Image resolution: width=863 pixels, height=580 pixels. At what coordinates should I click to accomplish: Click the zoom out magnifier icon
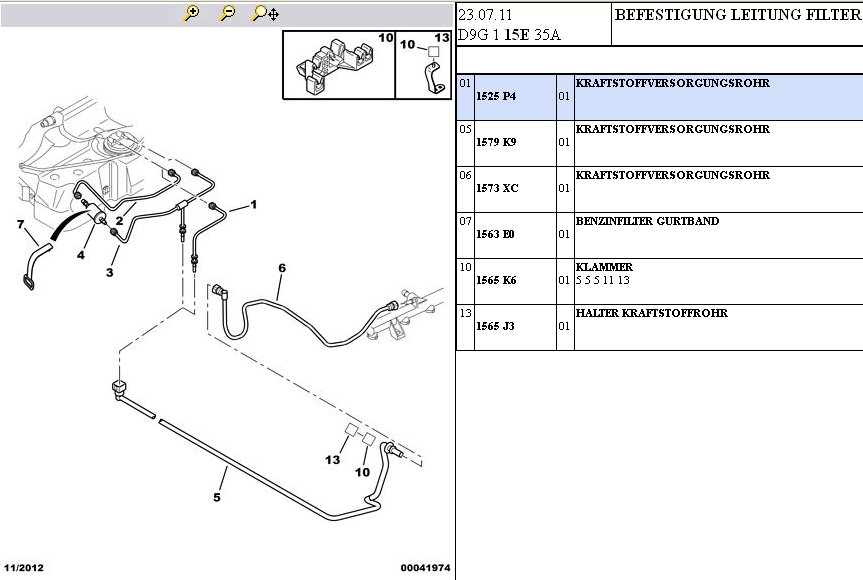[x=228, y=13]
